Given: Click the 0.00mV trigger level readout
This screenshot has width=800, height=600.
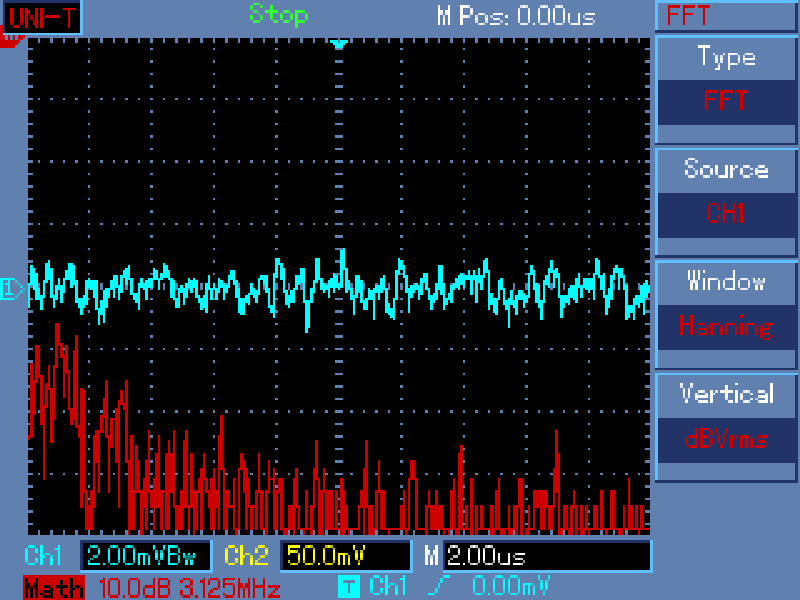Looking at the screenshot, I should coord(511,586).
